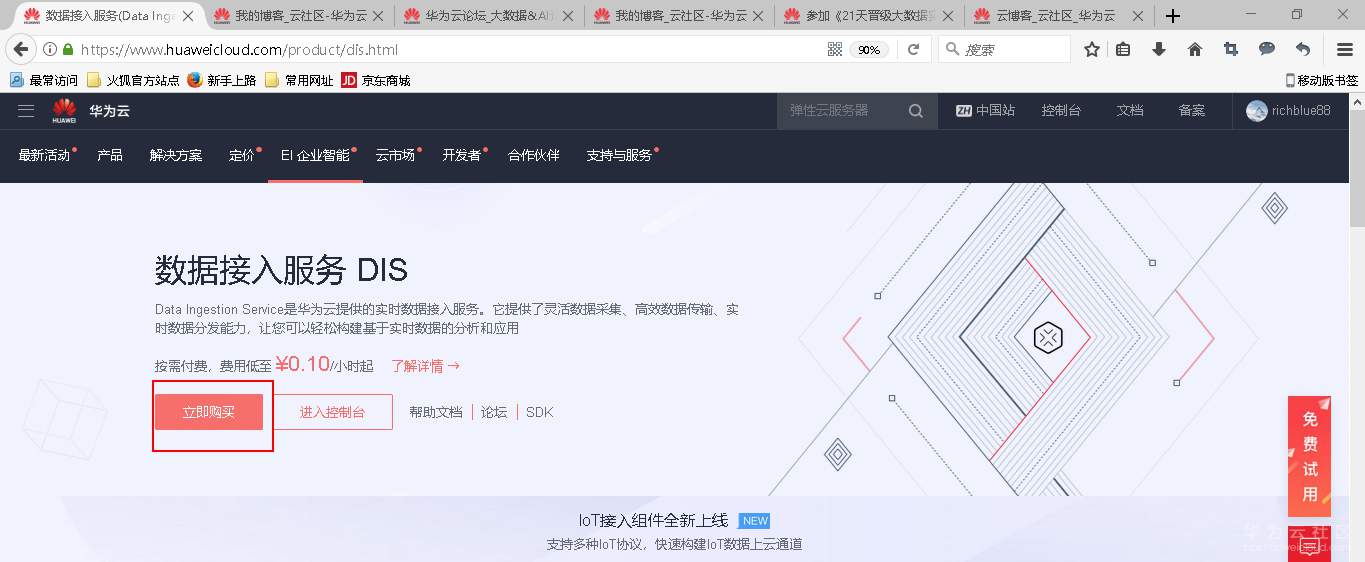Click the IoT接入组件全新上线 announcement

click(653, 521)
